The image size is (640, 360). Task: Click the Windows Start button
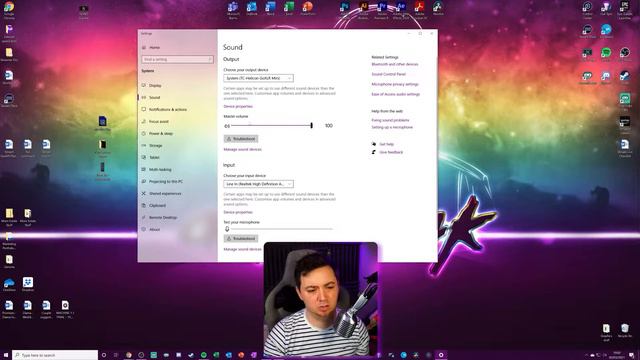[6, 355]
